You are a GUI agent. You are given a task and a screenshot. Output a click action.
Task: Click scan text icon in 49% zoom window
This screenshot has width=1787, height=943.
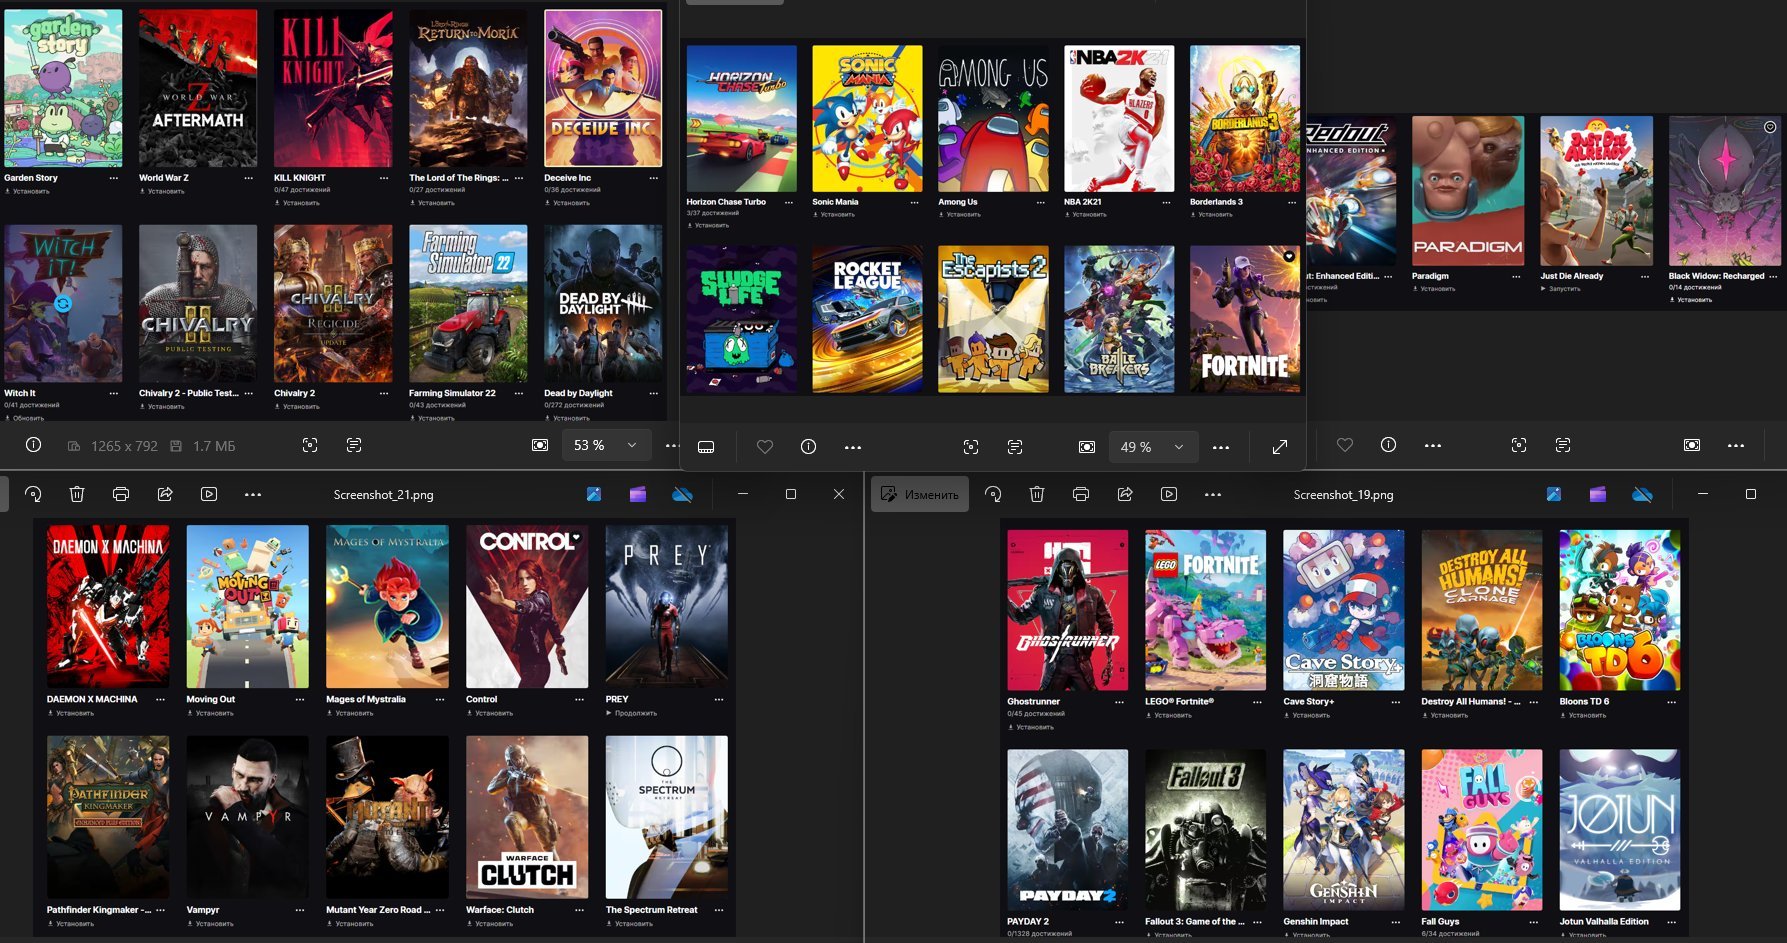(x=1015, y=447)
